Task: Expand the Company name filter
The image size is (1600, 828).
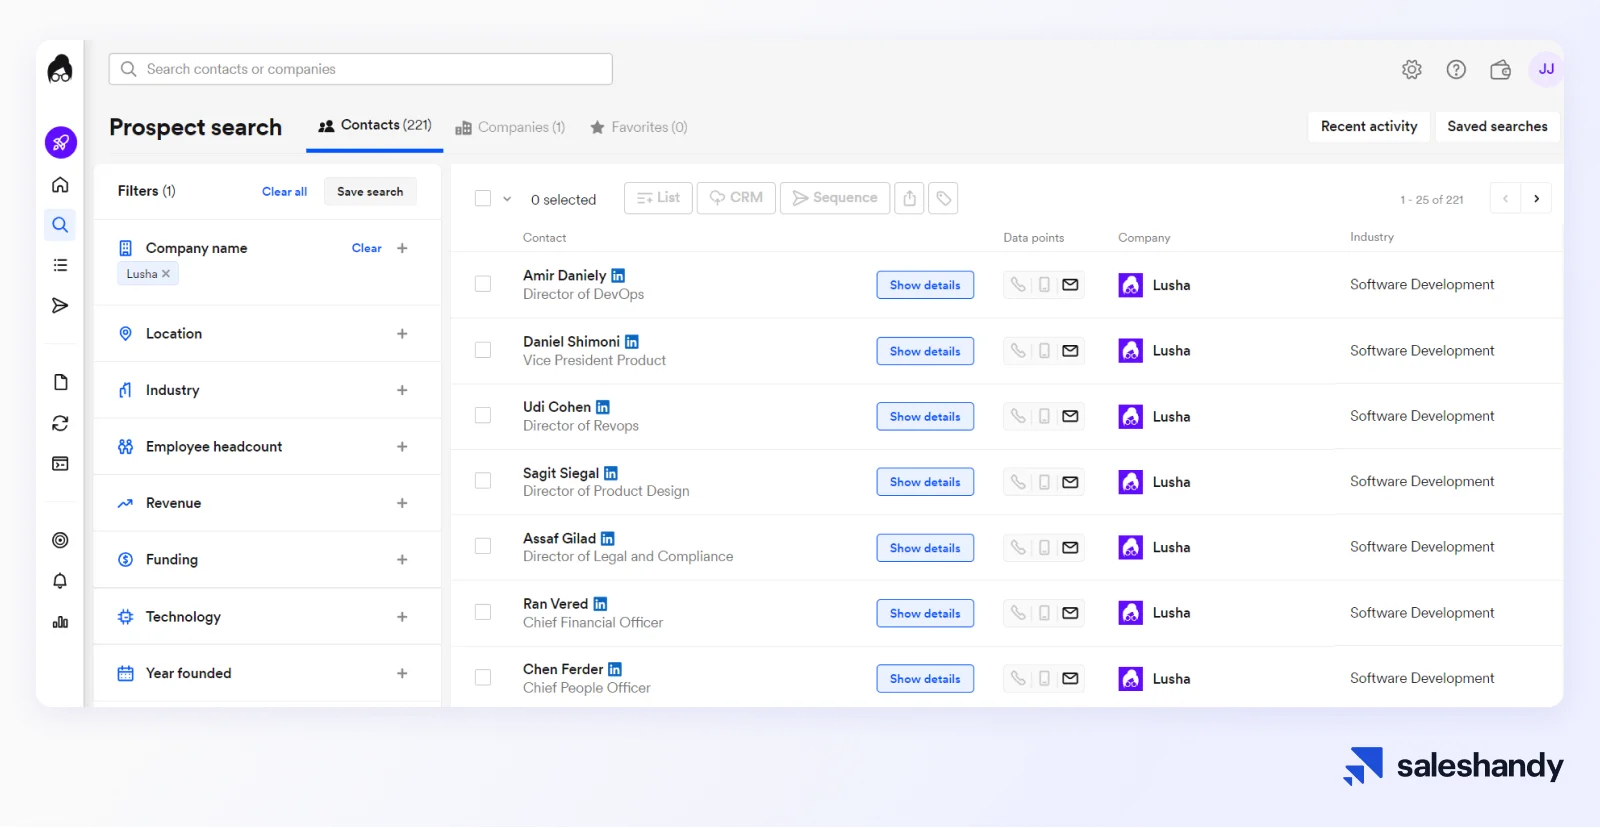Action: tap(402, 248)
